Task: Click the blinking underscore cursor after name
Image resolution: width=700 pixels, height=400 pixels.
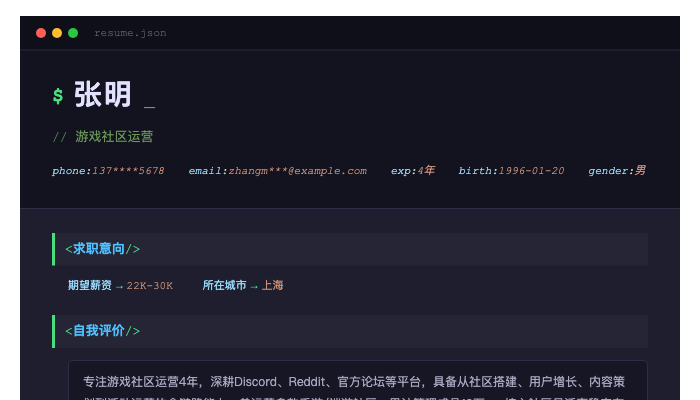Action: pos(150,107)
